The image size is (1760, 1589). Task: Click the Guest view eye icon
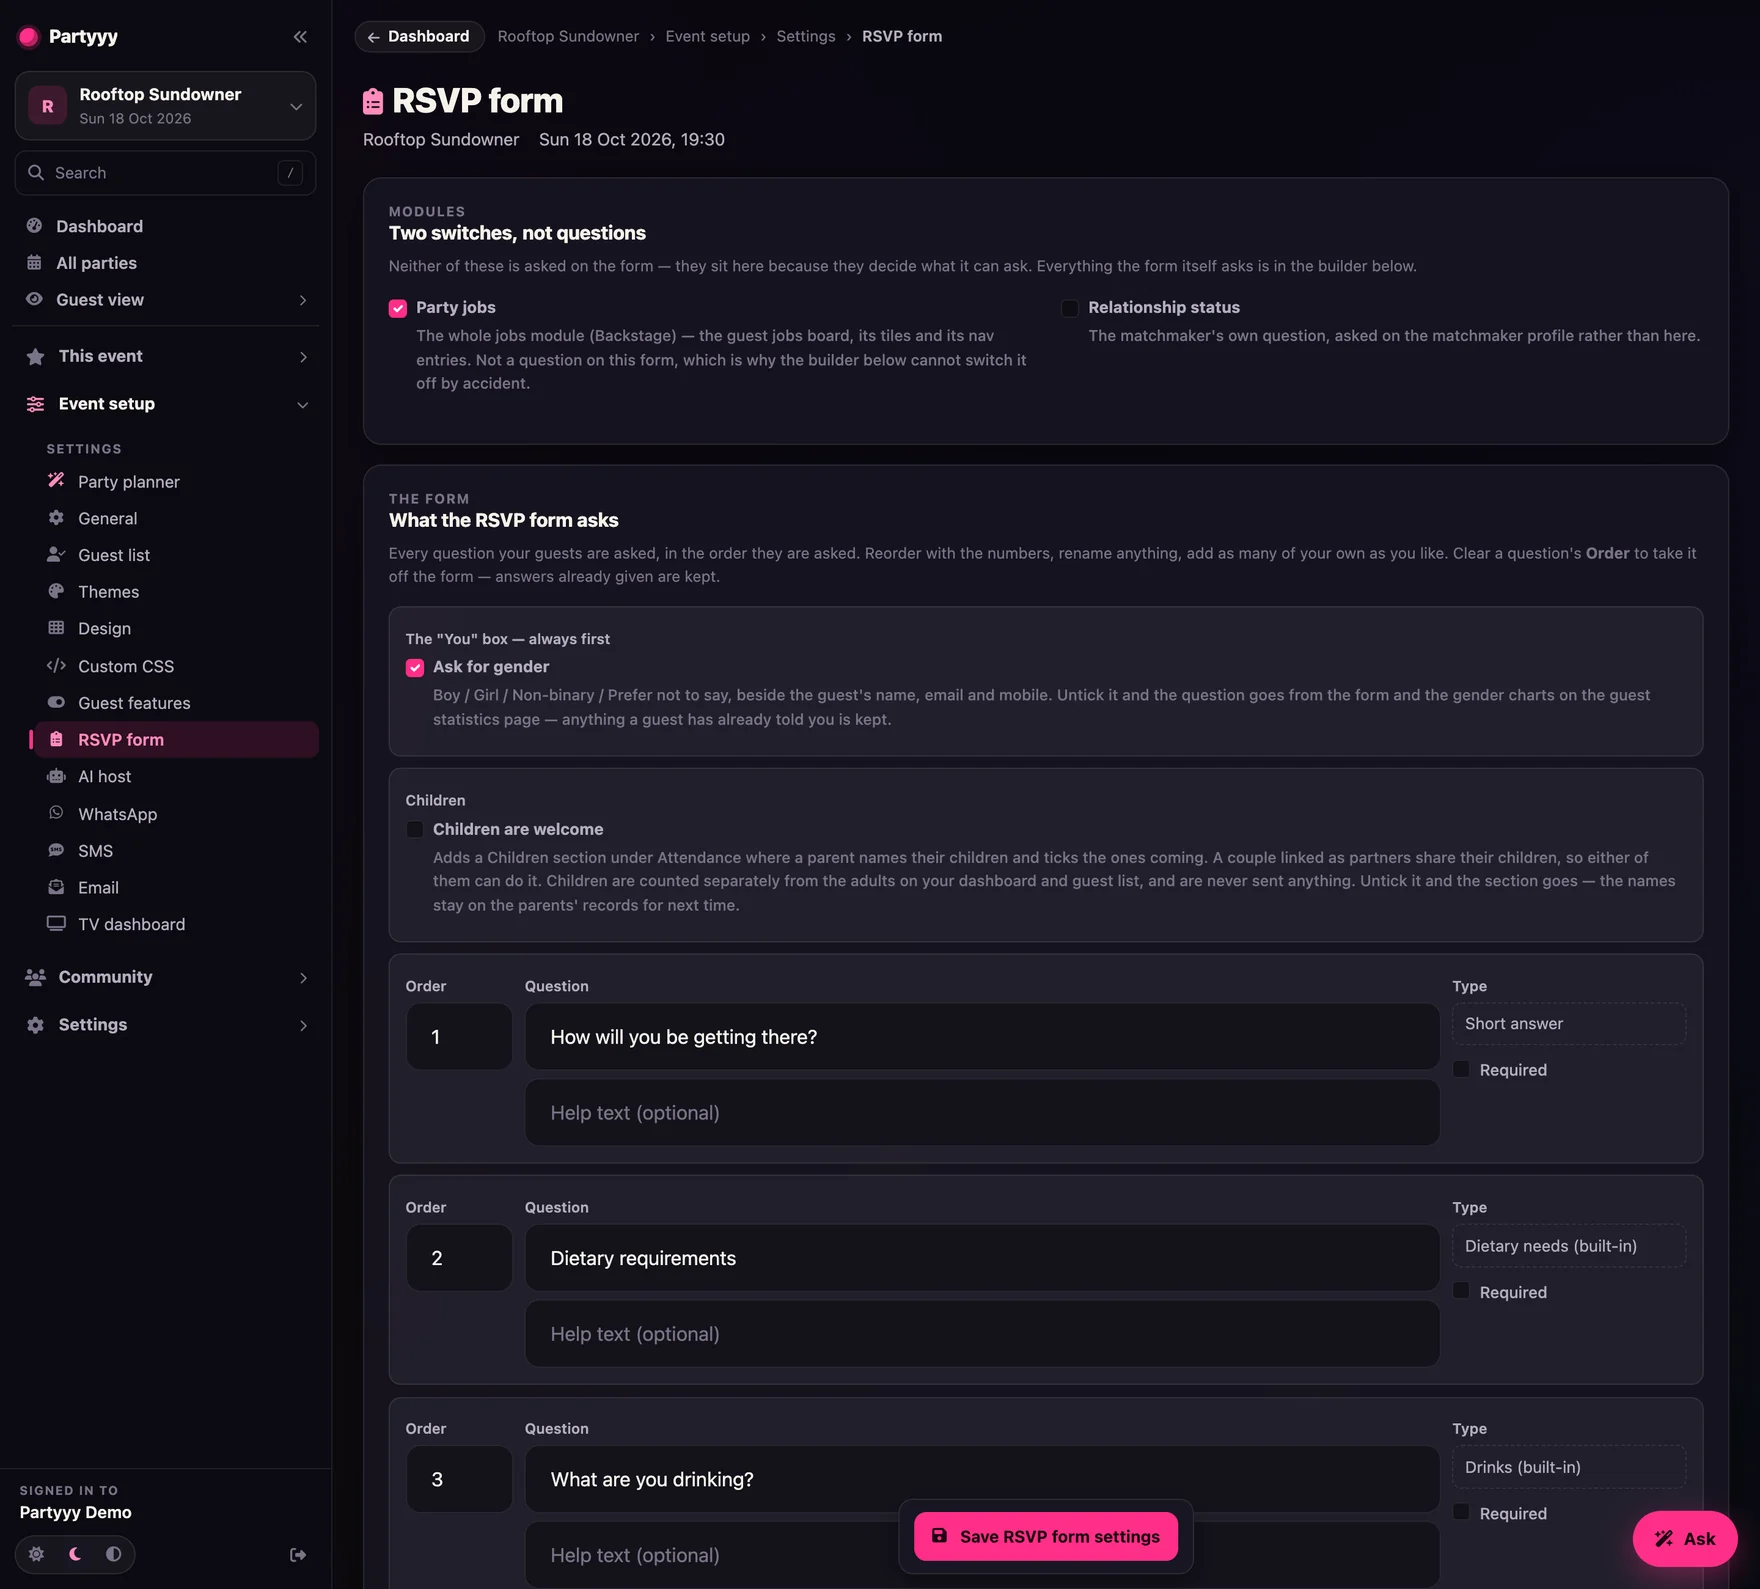(x=34, y=299)
